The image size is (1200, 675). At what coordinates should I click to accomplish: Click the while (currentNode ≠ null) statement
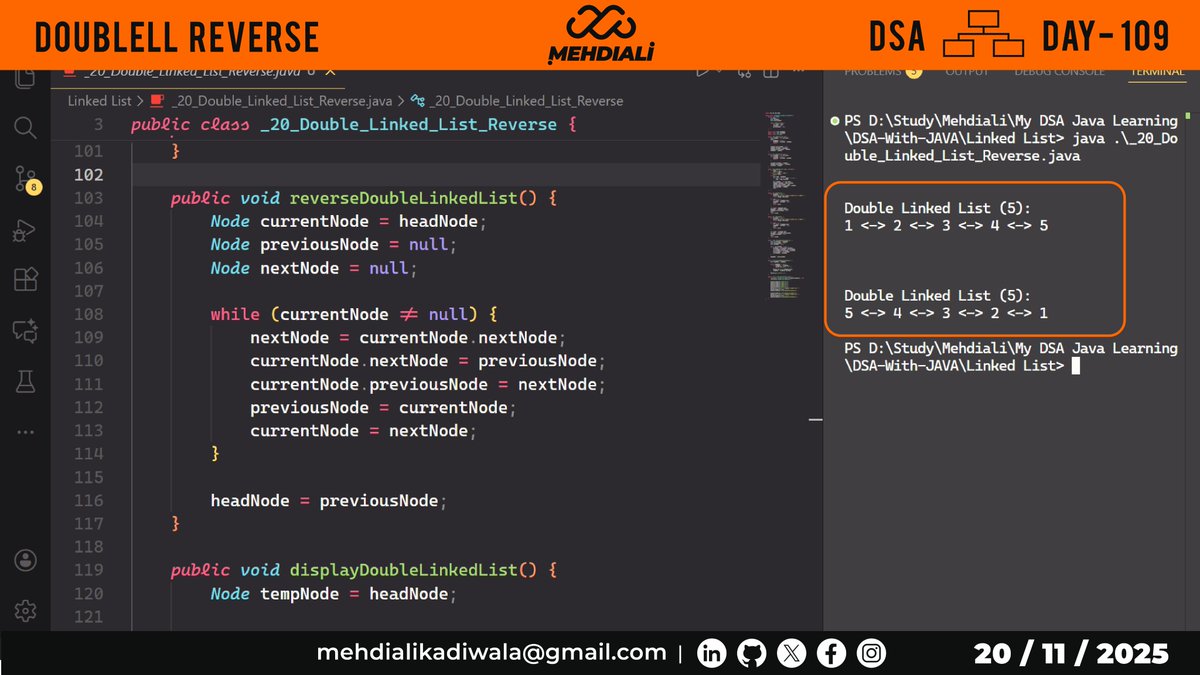click(354, 314)
